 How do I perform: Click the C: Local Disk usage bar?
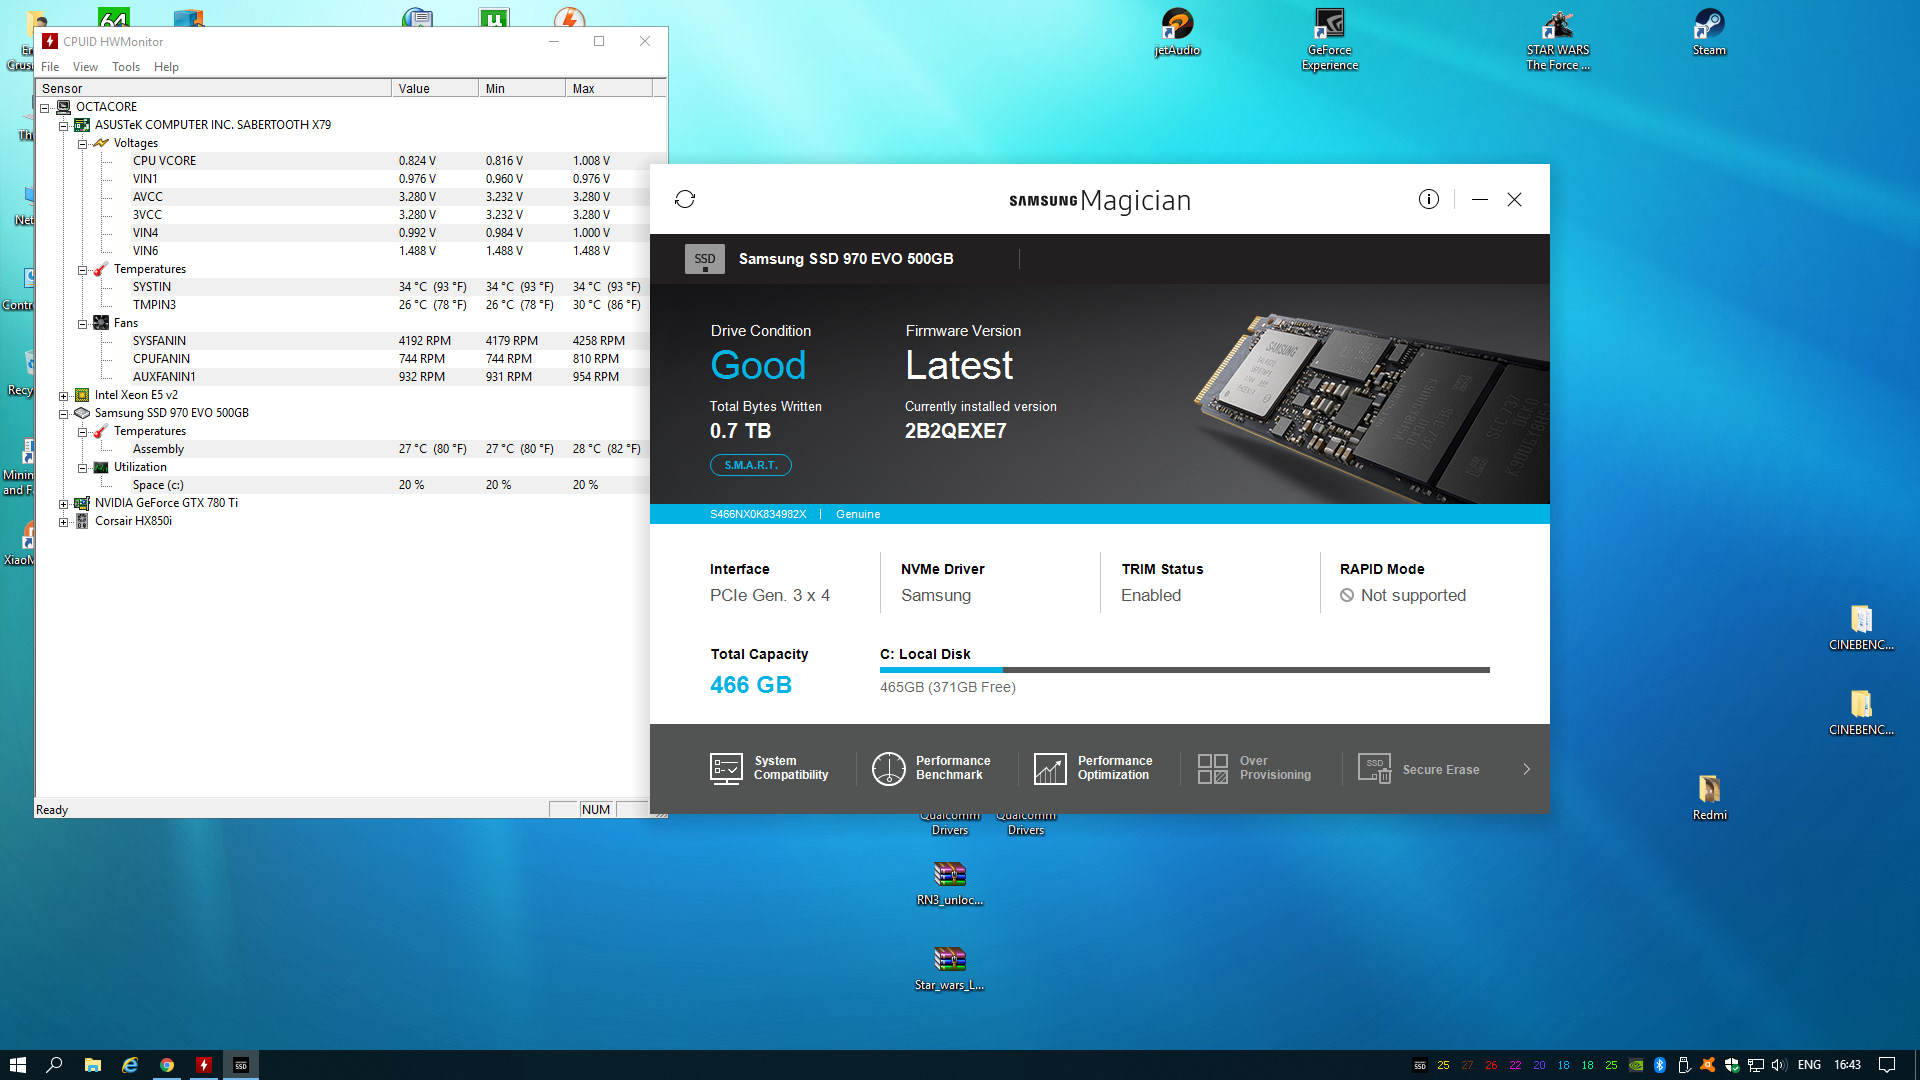[1184, 670]
